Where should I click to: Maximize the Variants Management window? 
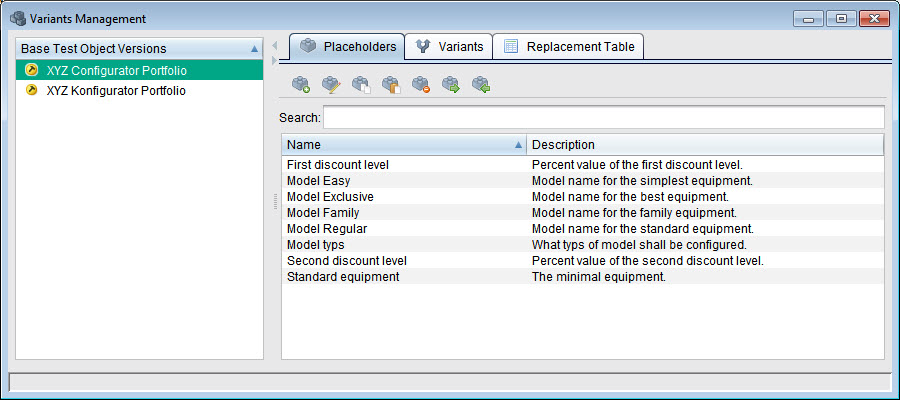[841, 19]
